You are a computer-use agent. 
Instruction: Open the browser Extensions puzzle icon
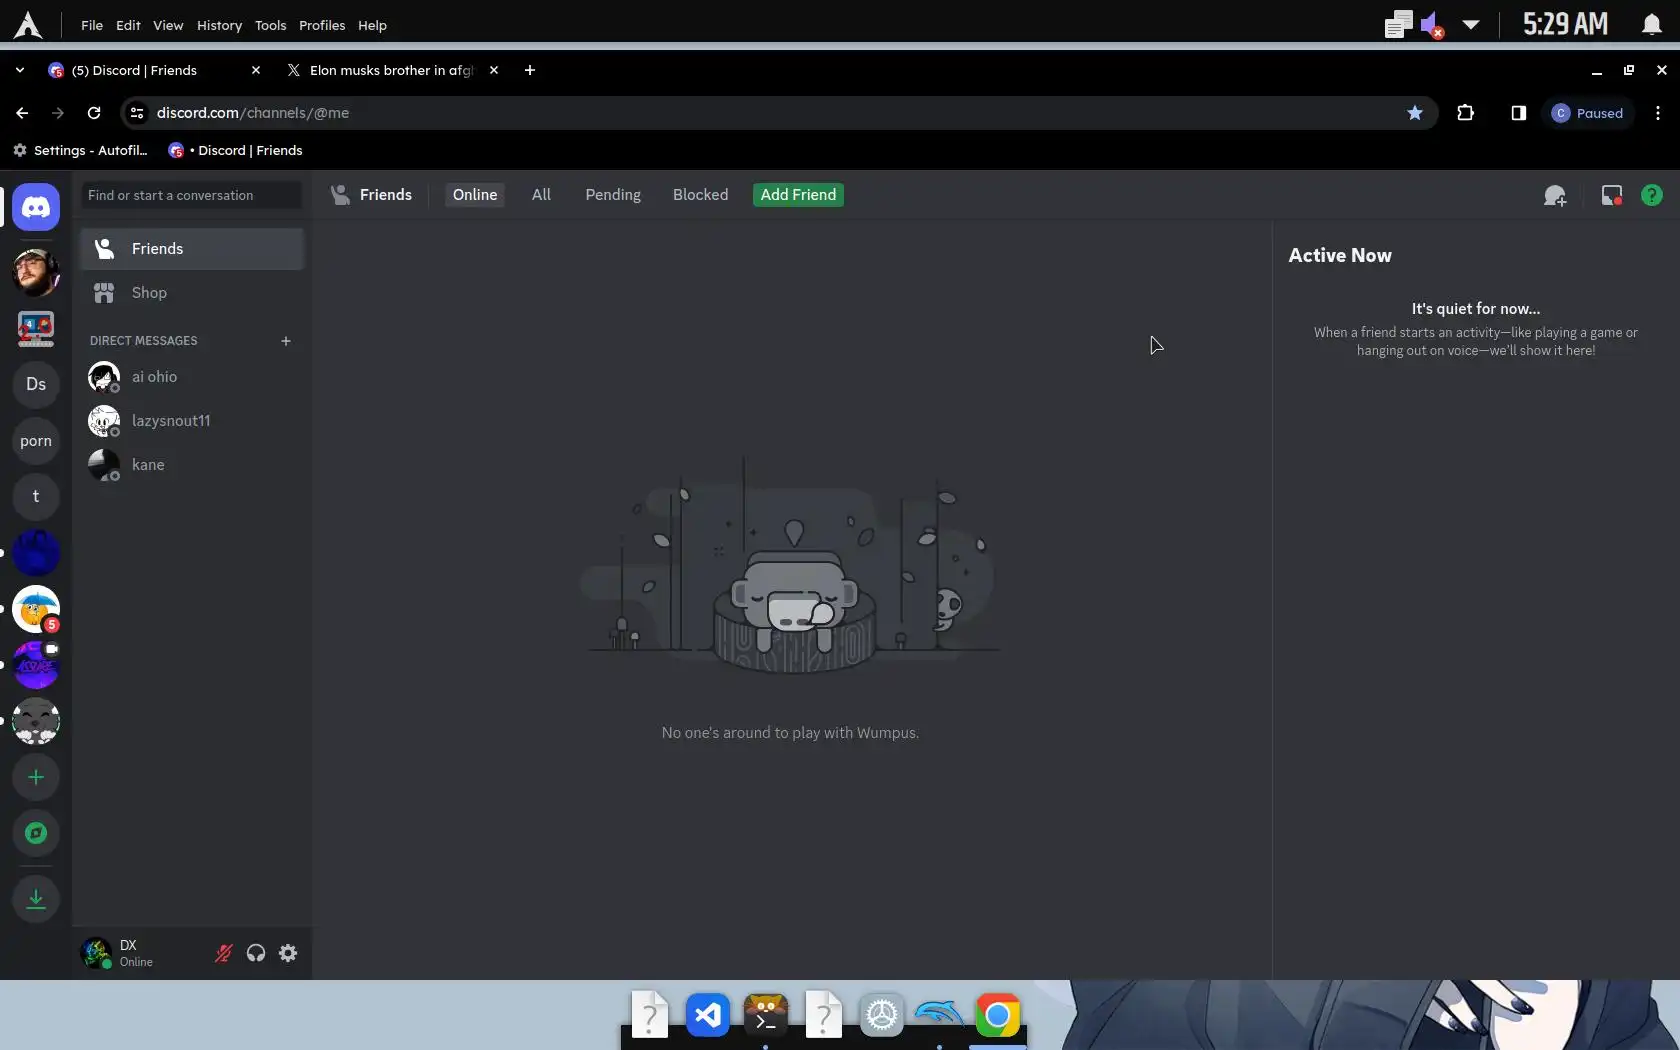pos(1466,113)
